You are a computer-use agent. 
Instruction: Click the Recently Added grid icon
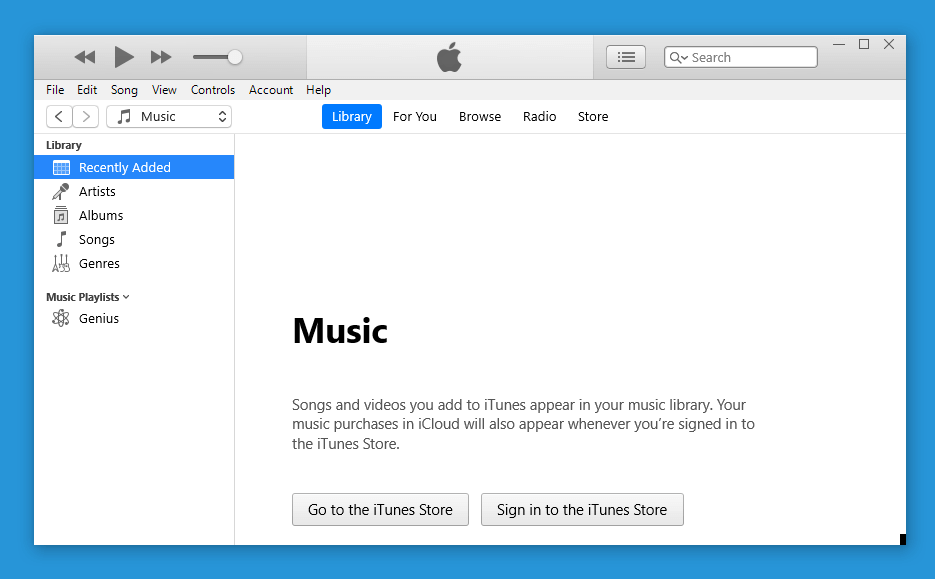point(61,168)
